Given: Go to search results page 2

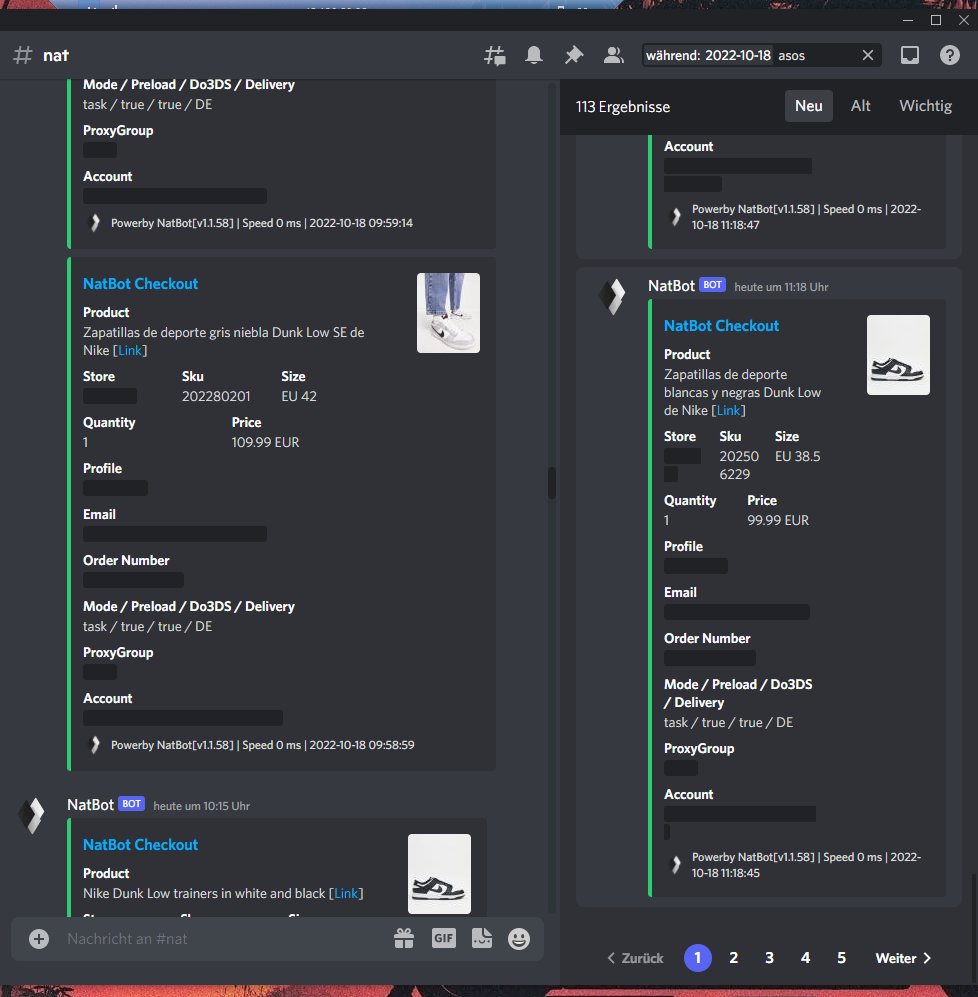Looking at the screenshot, I should pos(733,958).
